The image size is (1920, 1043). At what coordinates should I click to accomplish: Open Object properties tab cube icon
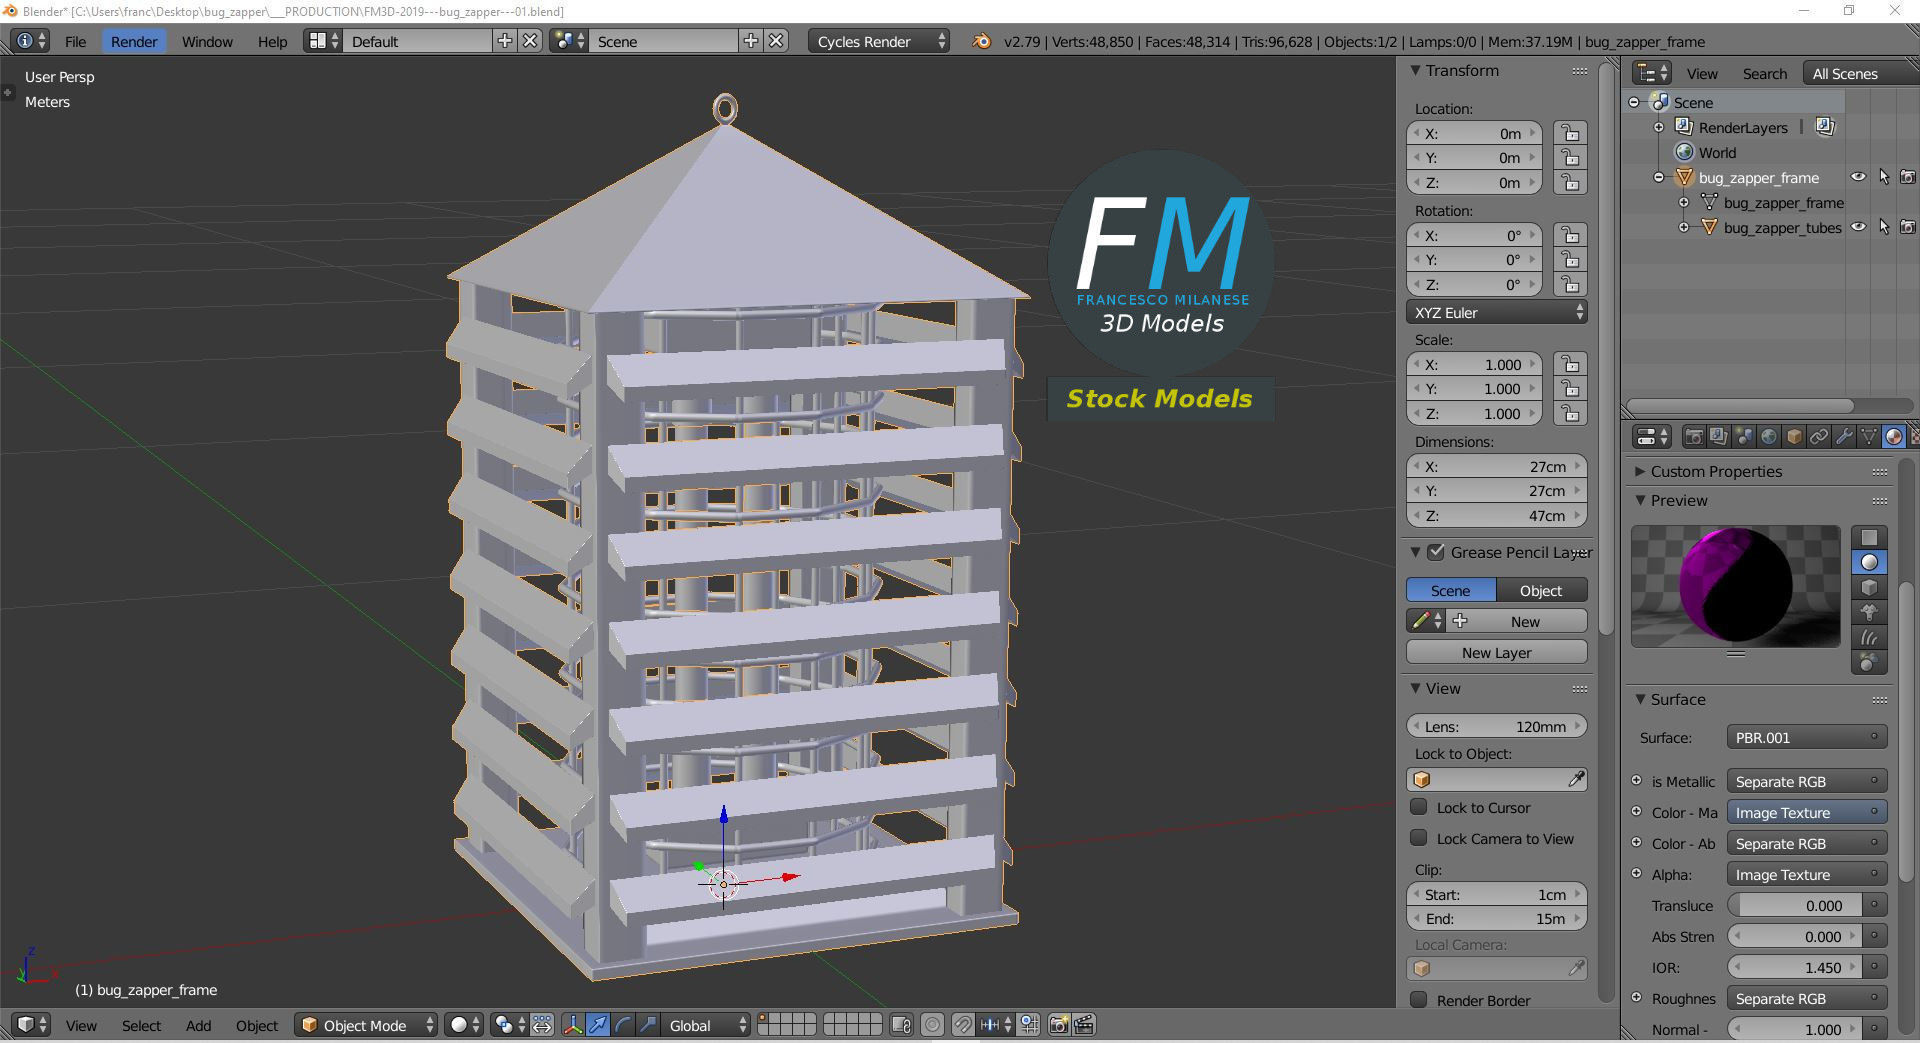coord(1794,437)
